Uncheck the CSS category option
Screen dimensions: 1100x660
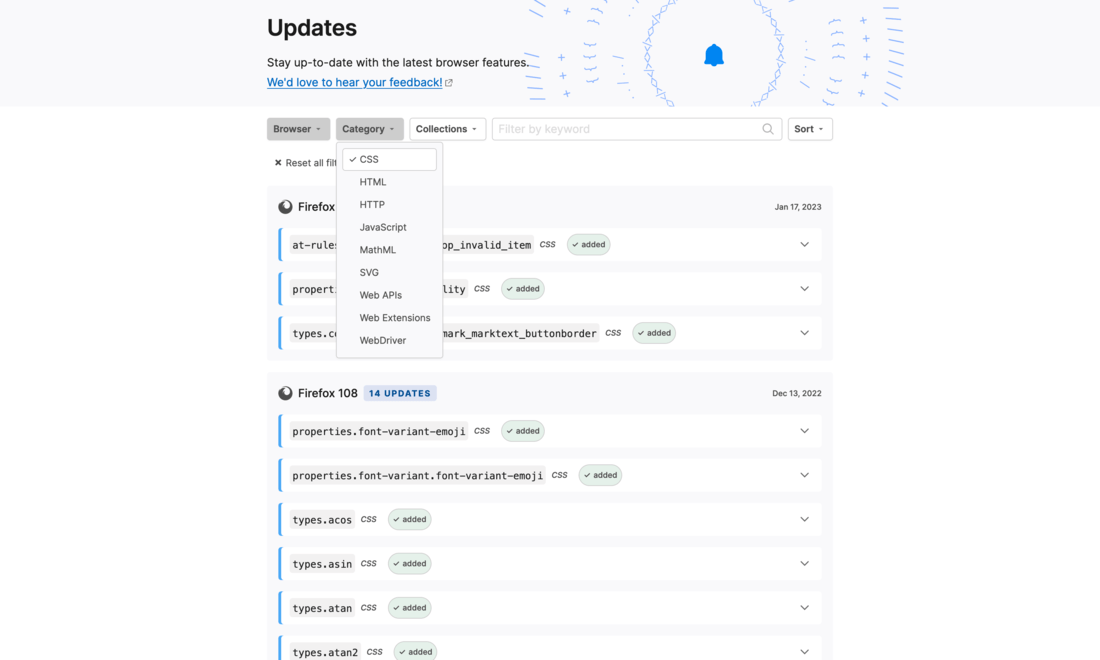pyautogui.click(x=389, y=160)
